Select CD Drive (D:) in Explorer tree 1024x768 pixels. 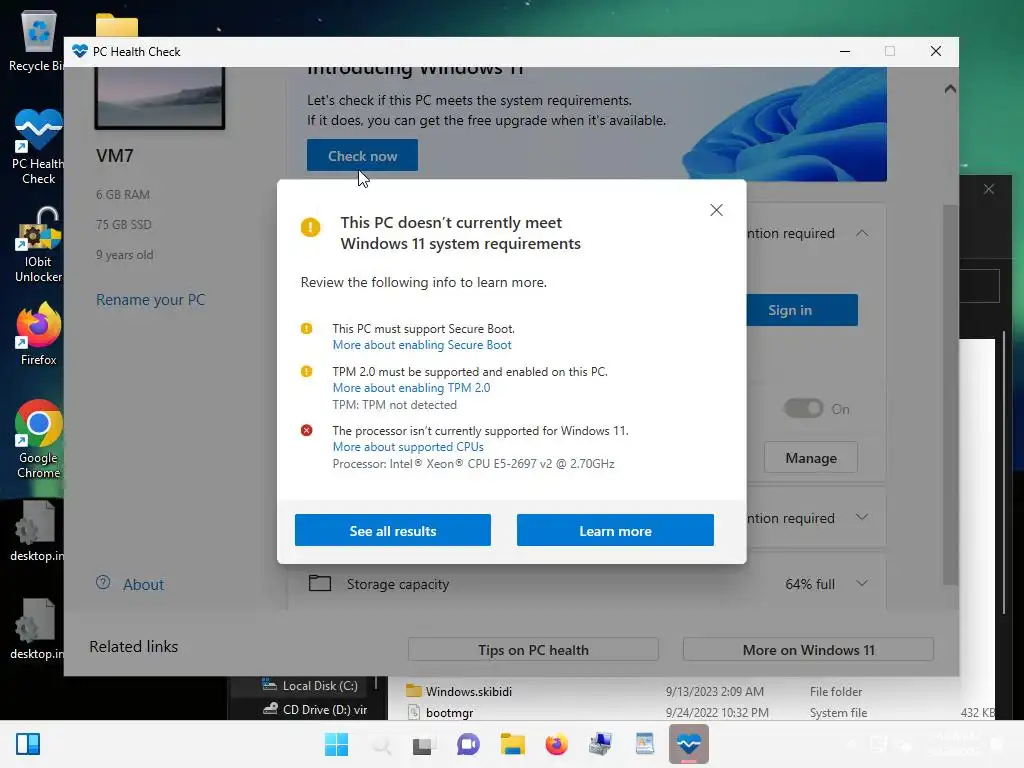coord(315,709)
